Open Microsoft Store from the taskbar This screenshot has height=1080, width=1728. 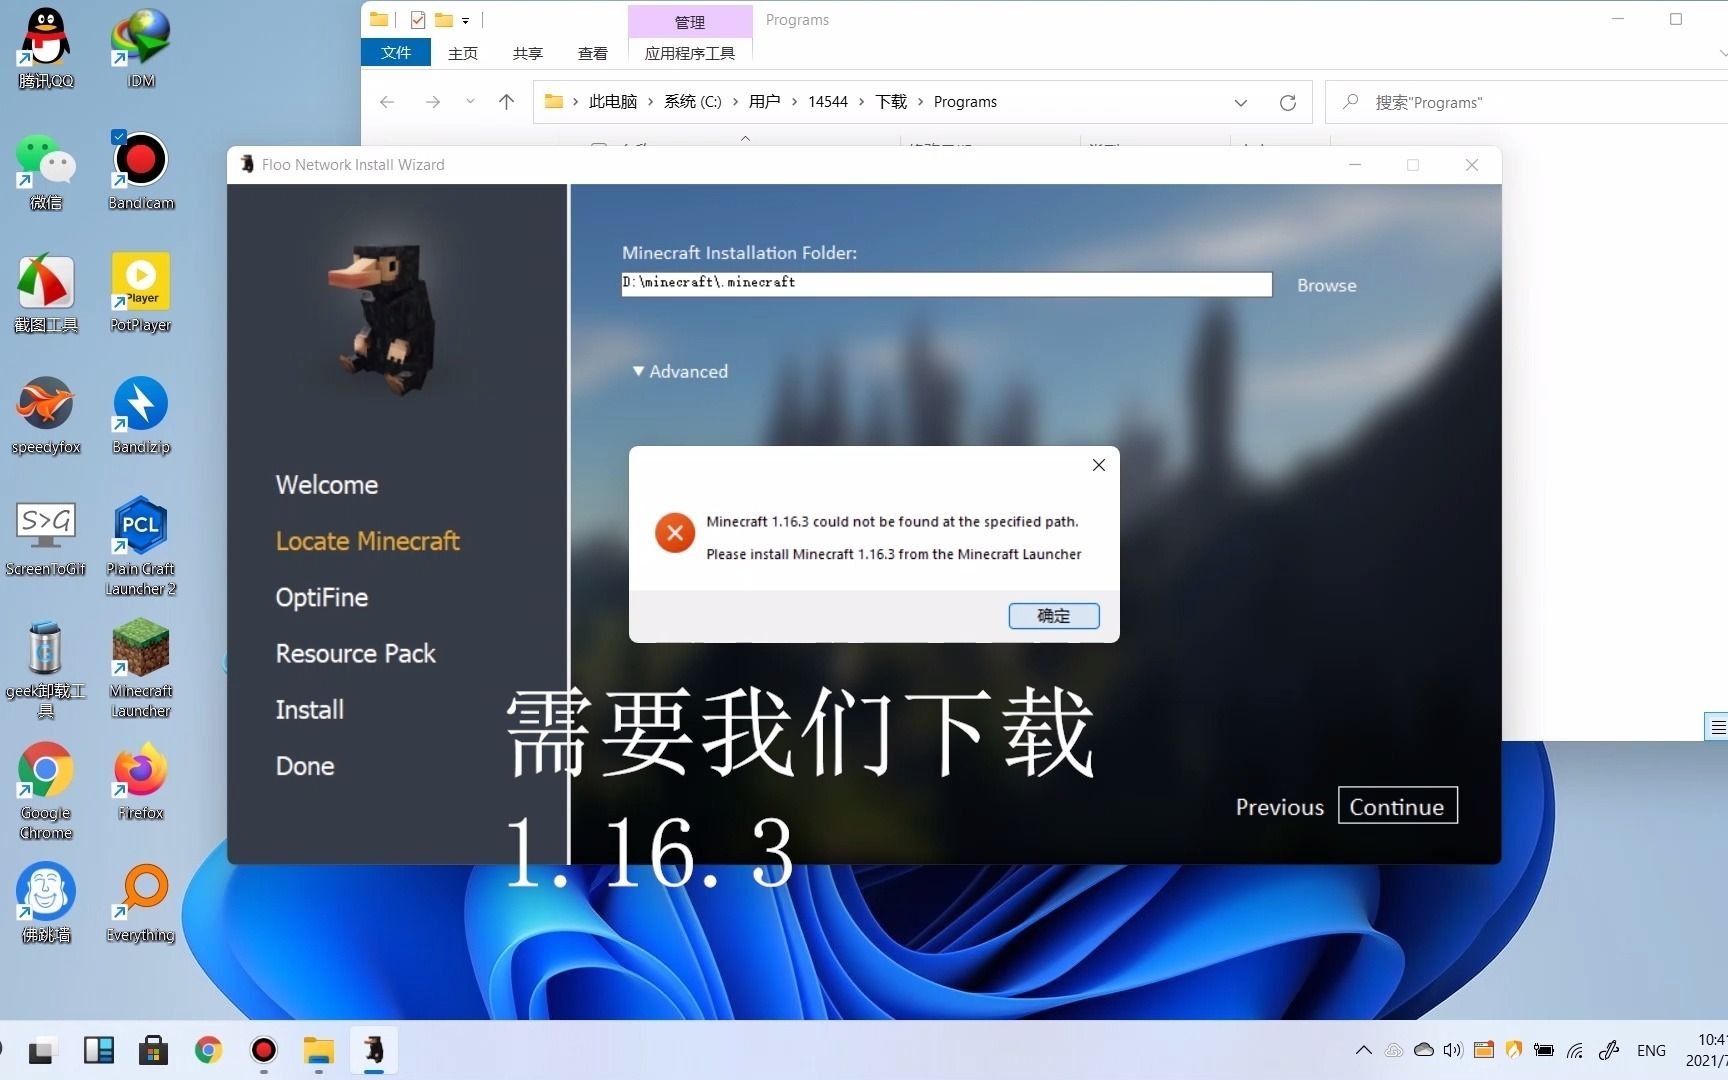click(153, 1050)
